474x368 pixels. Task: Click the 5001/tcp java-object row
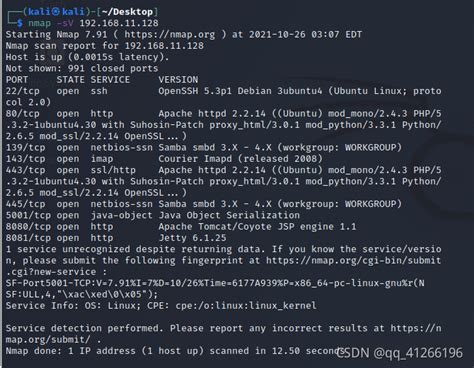(153, 215)
